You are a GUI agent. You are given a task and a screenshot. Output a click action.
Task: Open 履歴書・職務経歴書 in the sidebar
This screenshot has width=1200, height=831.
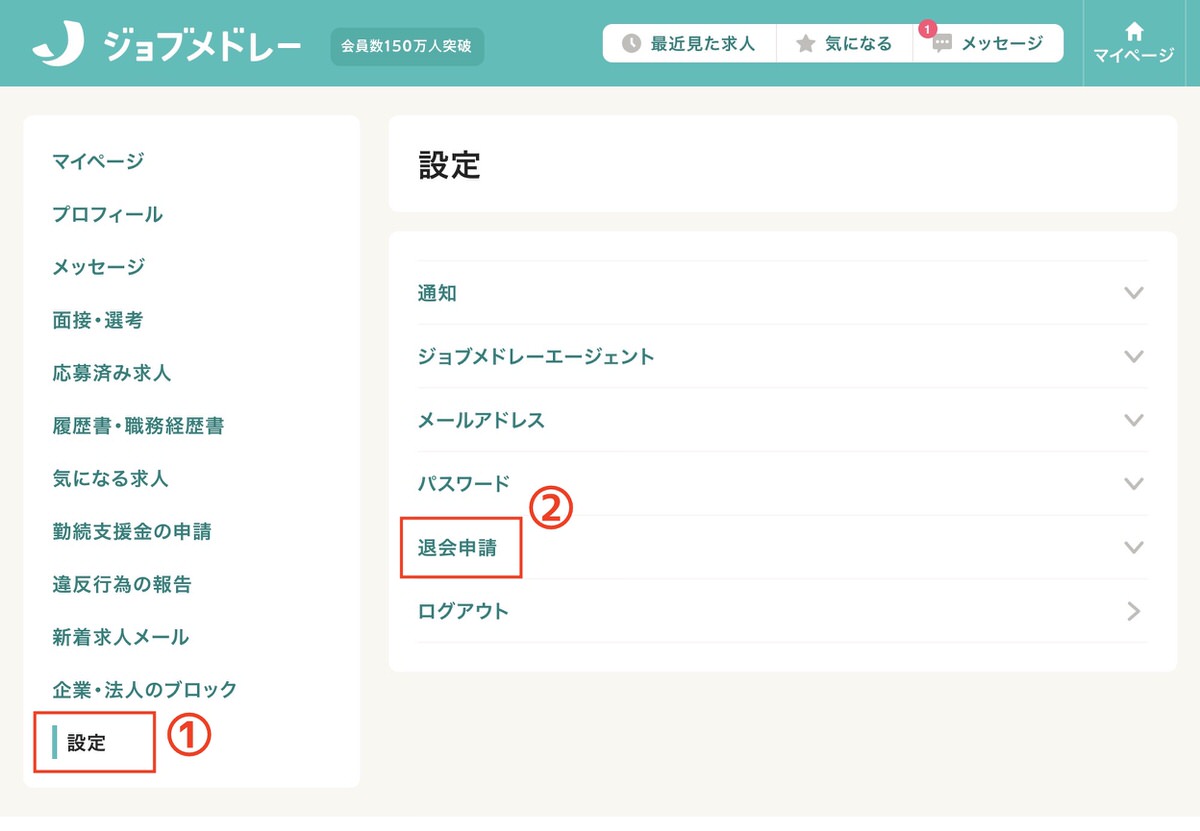pyautogui.click(x=138, y=426)
